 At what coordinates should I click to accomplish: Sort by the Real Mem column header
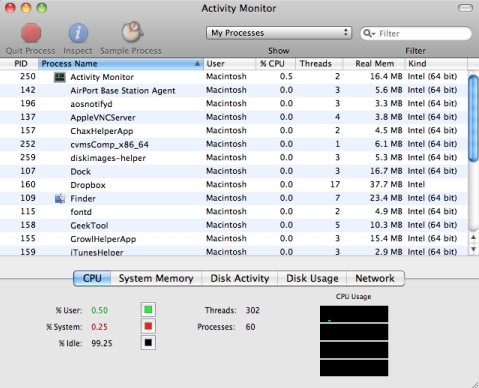click(374, 64)
